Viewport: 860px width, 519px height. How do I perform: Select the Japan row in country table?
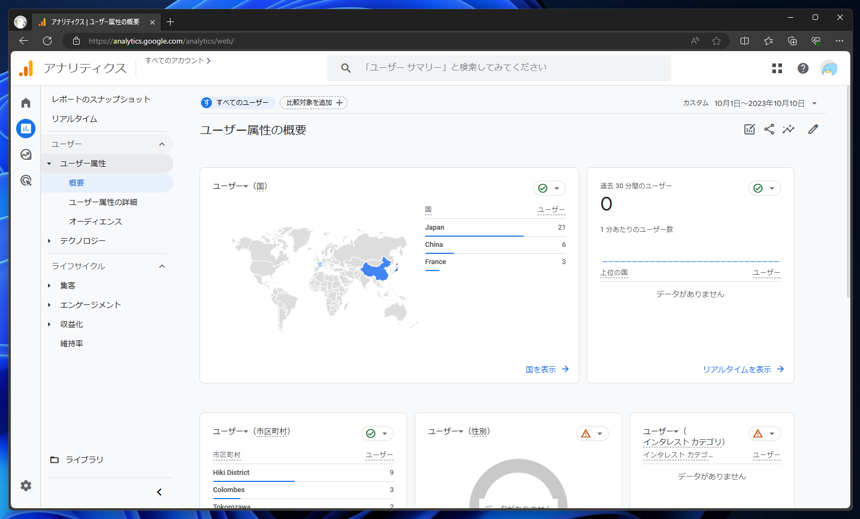click(495, 228)
